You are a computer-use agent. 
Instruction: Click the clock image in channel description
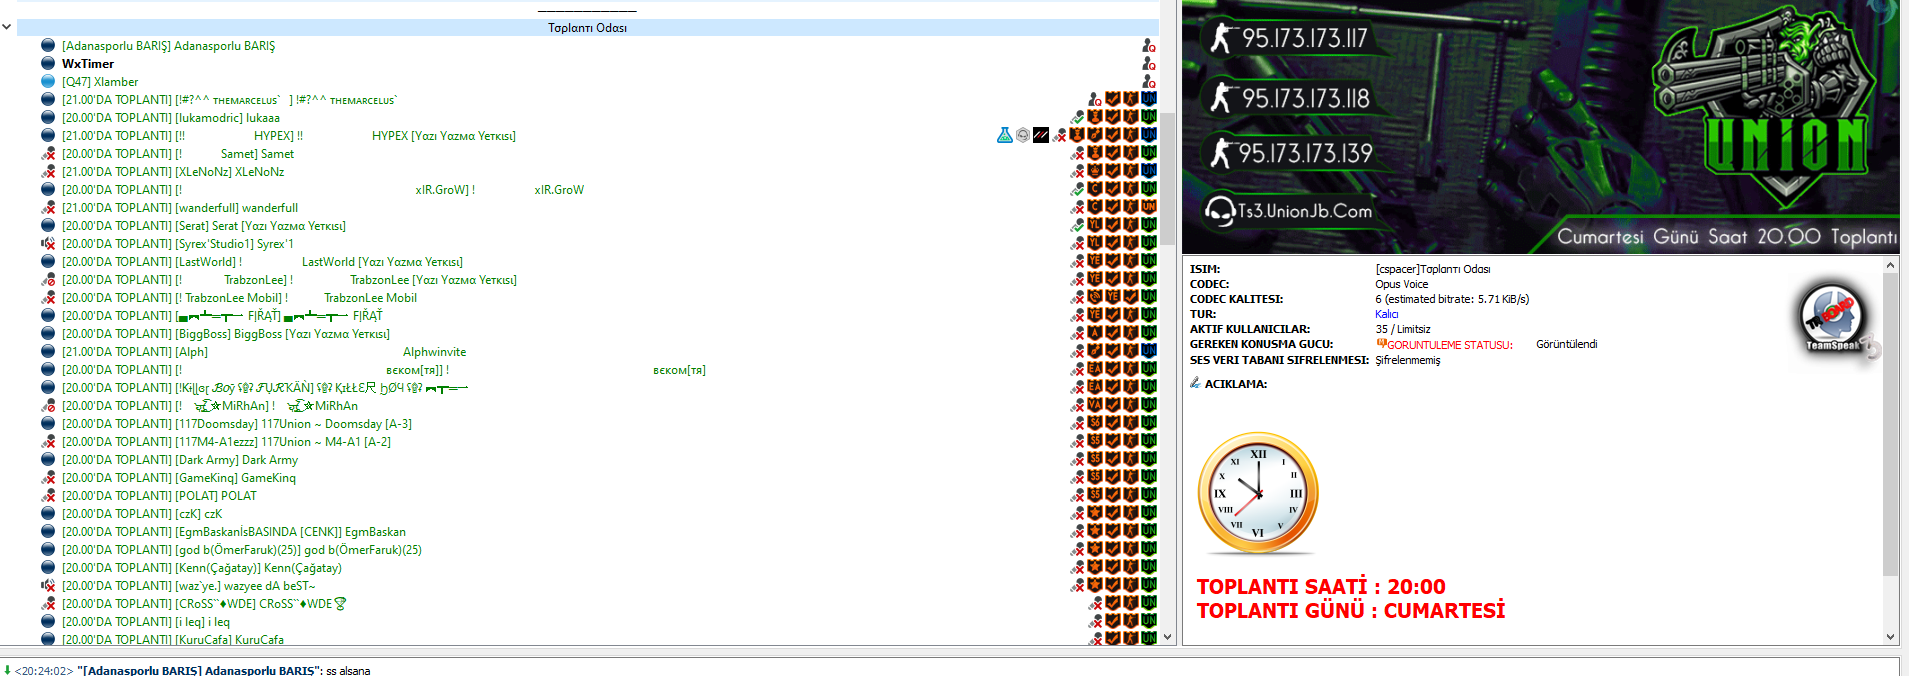click(1258, 493)
